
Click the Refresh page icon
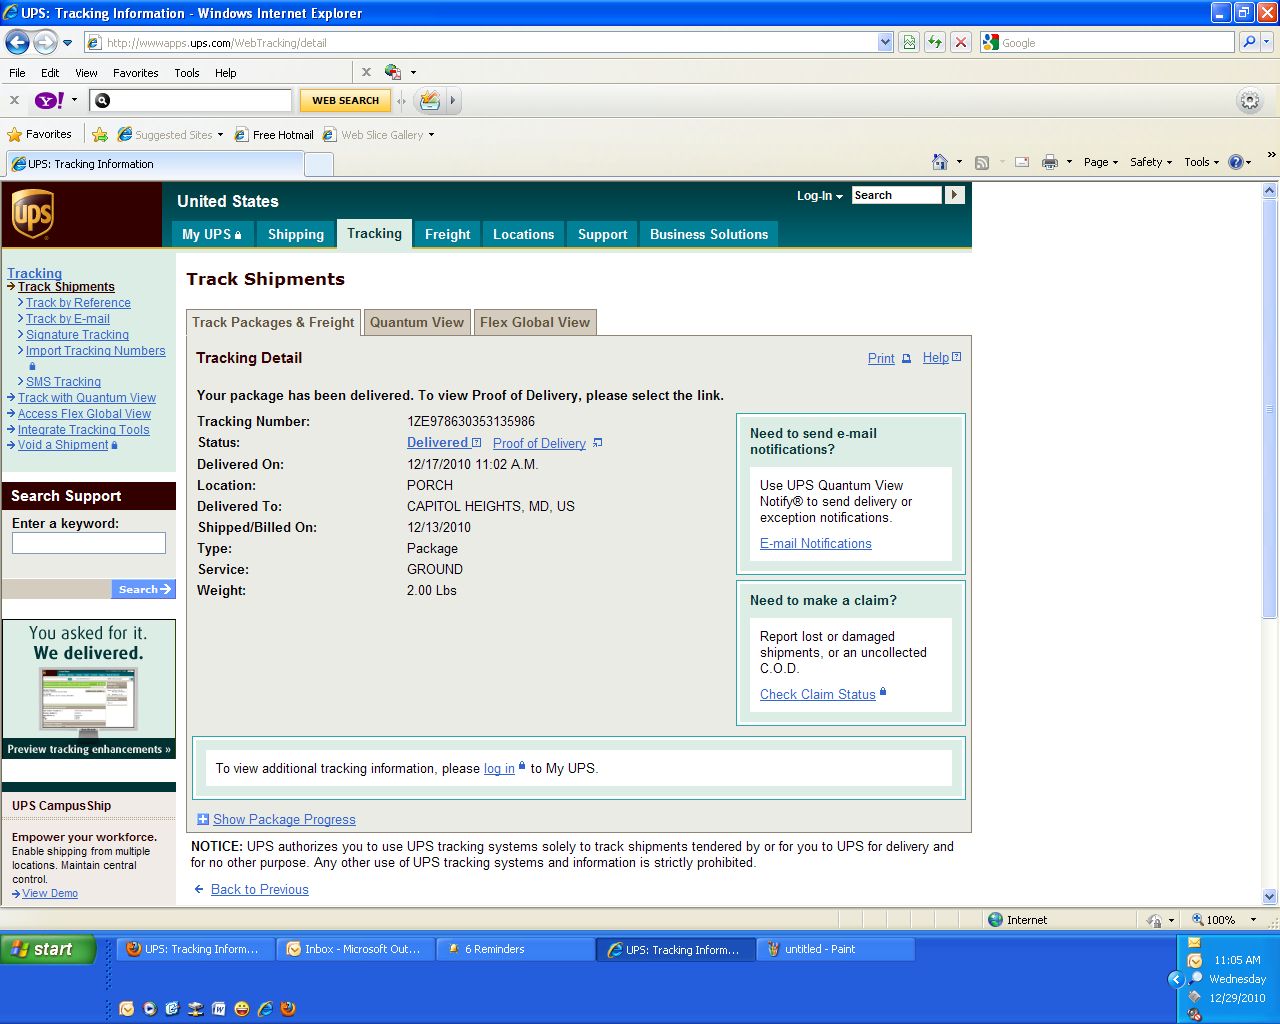pos(935,42)
